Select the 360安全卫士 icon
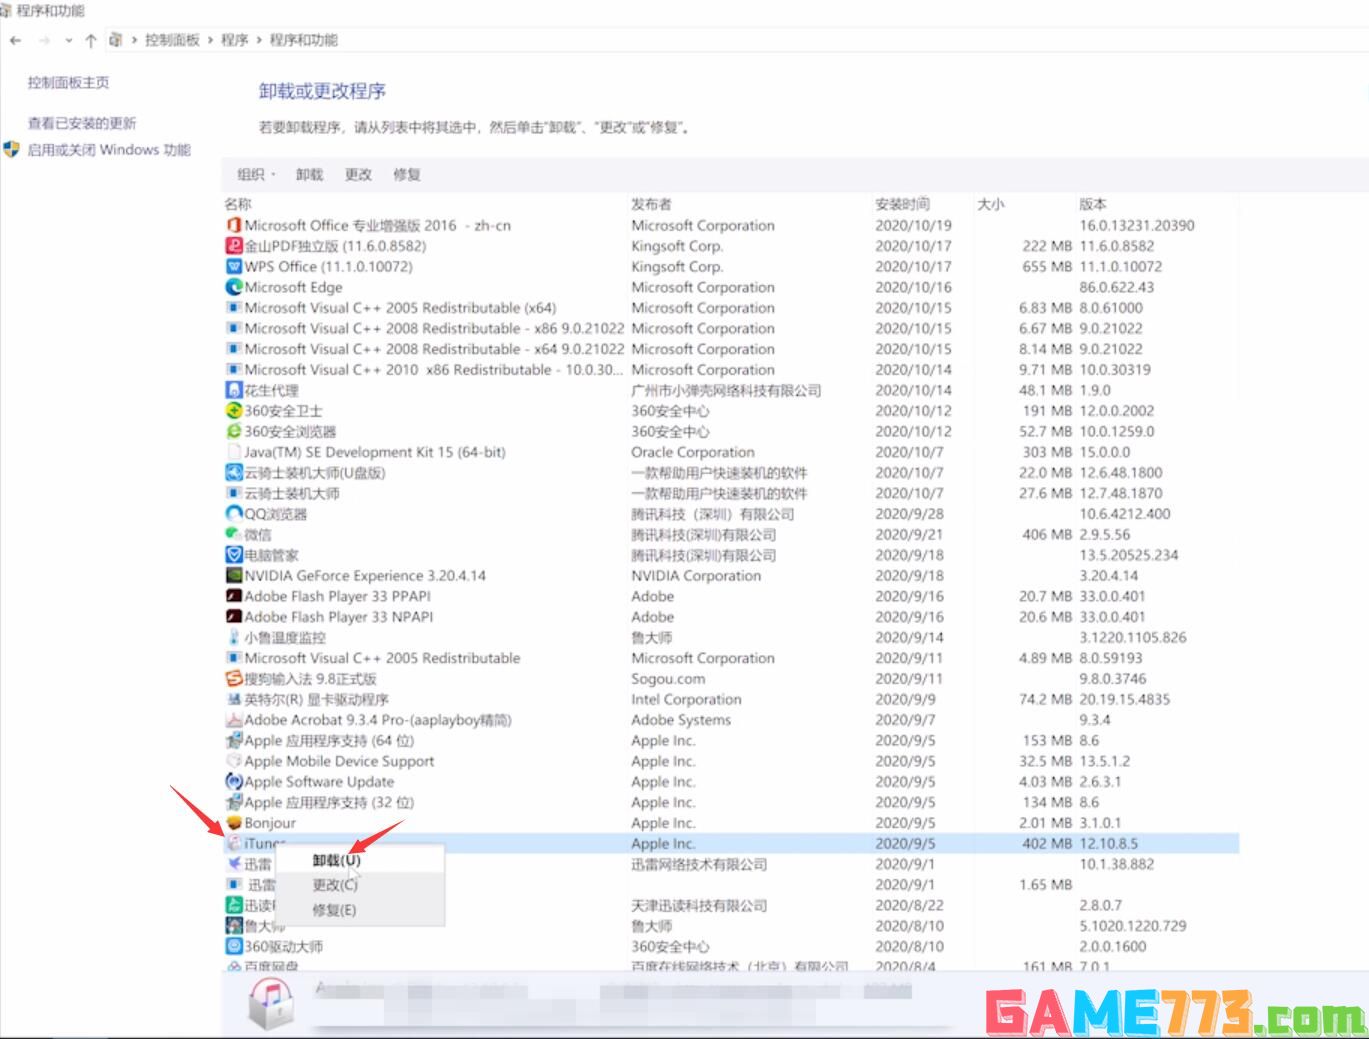This screenshot has width=1369, height=1039. [x=234, y=411]
